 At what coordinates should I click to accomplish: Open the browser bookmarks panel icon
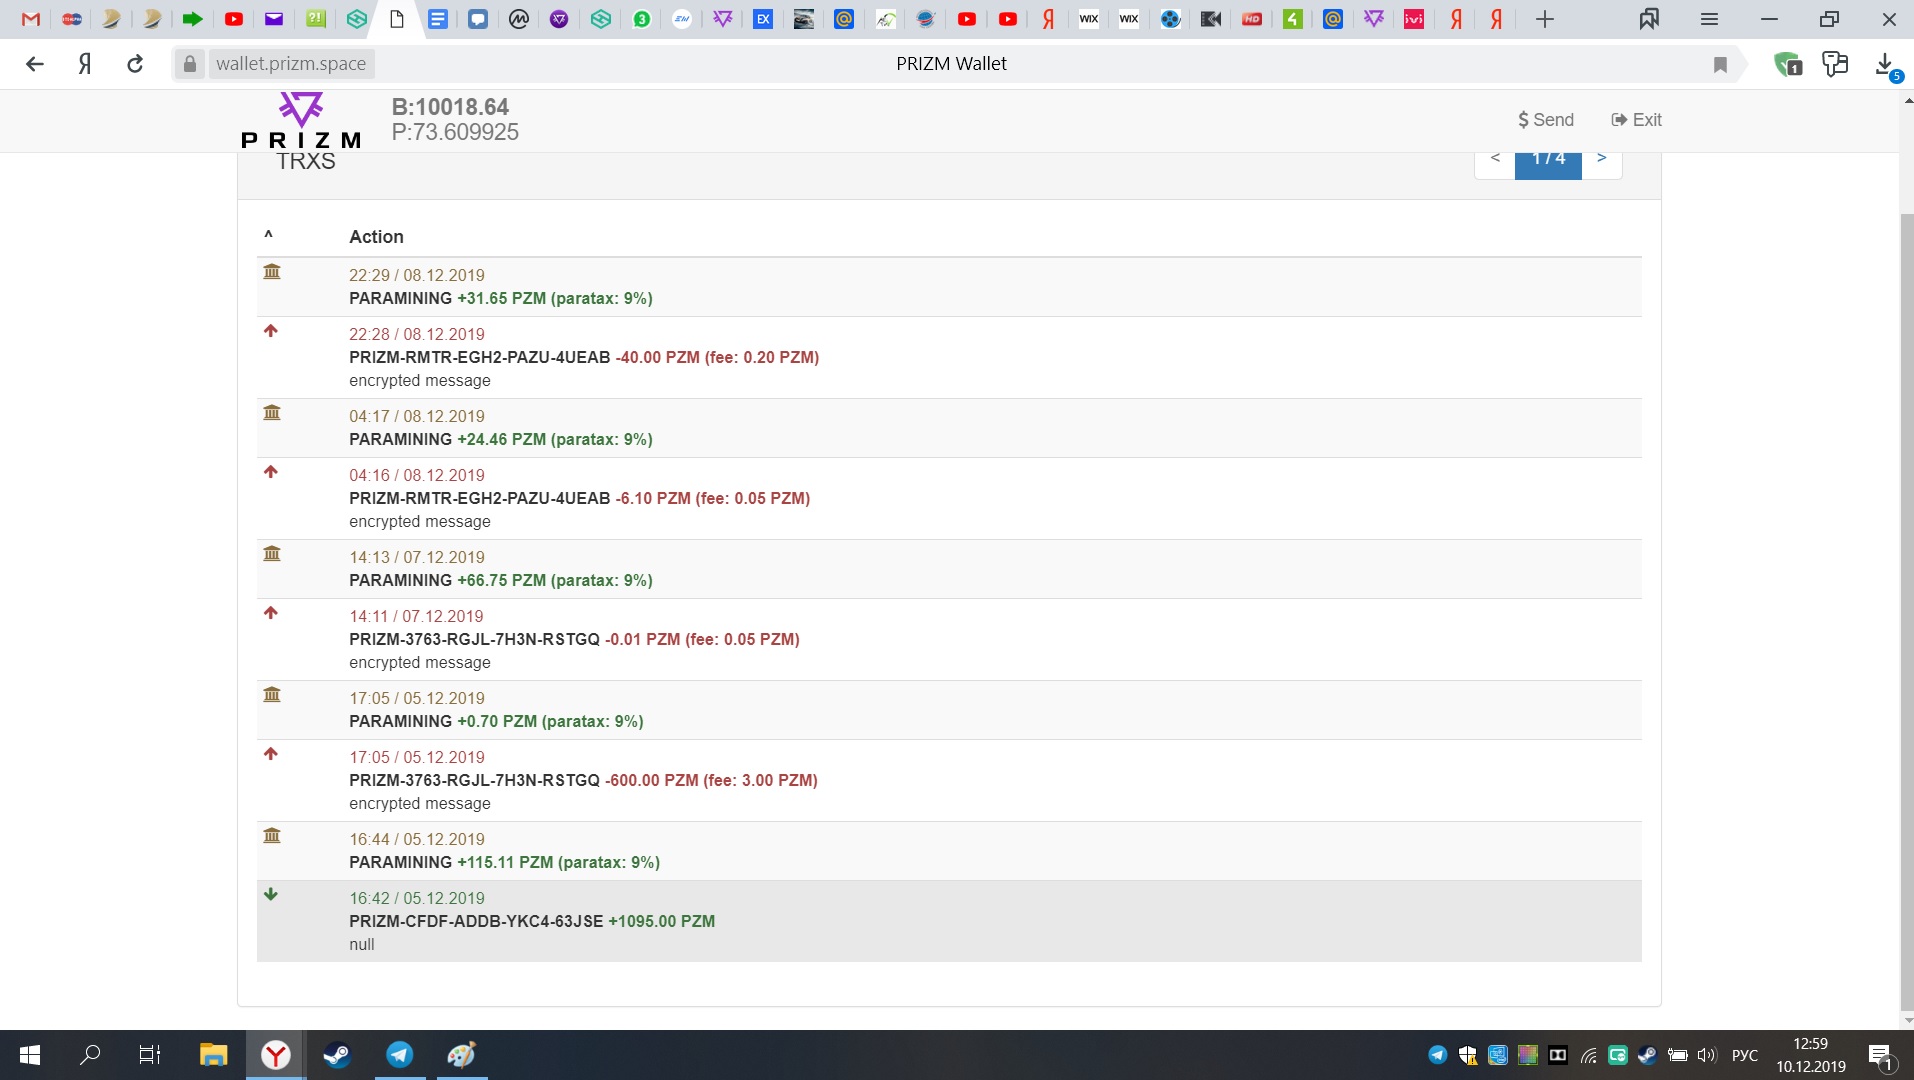click(x=1649, y=19)
